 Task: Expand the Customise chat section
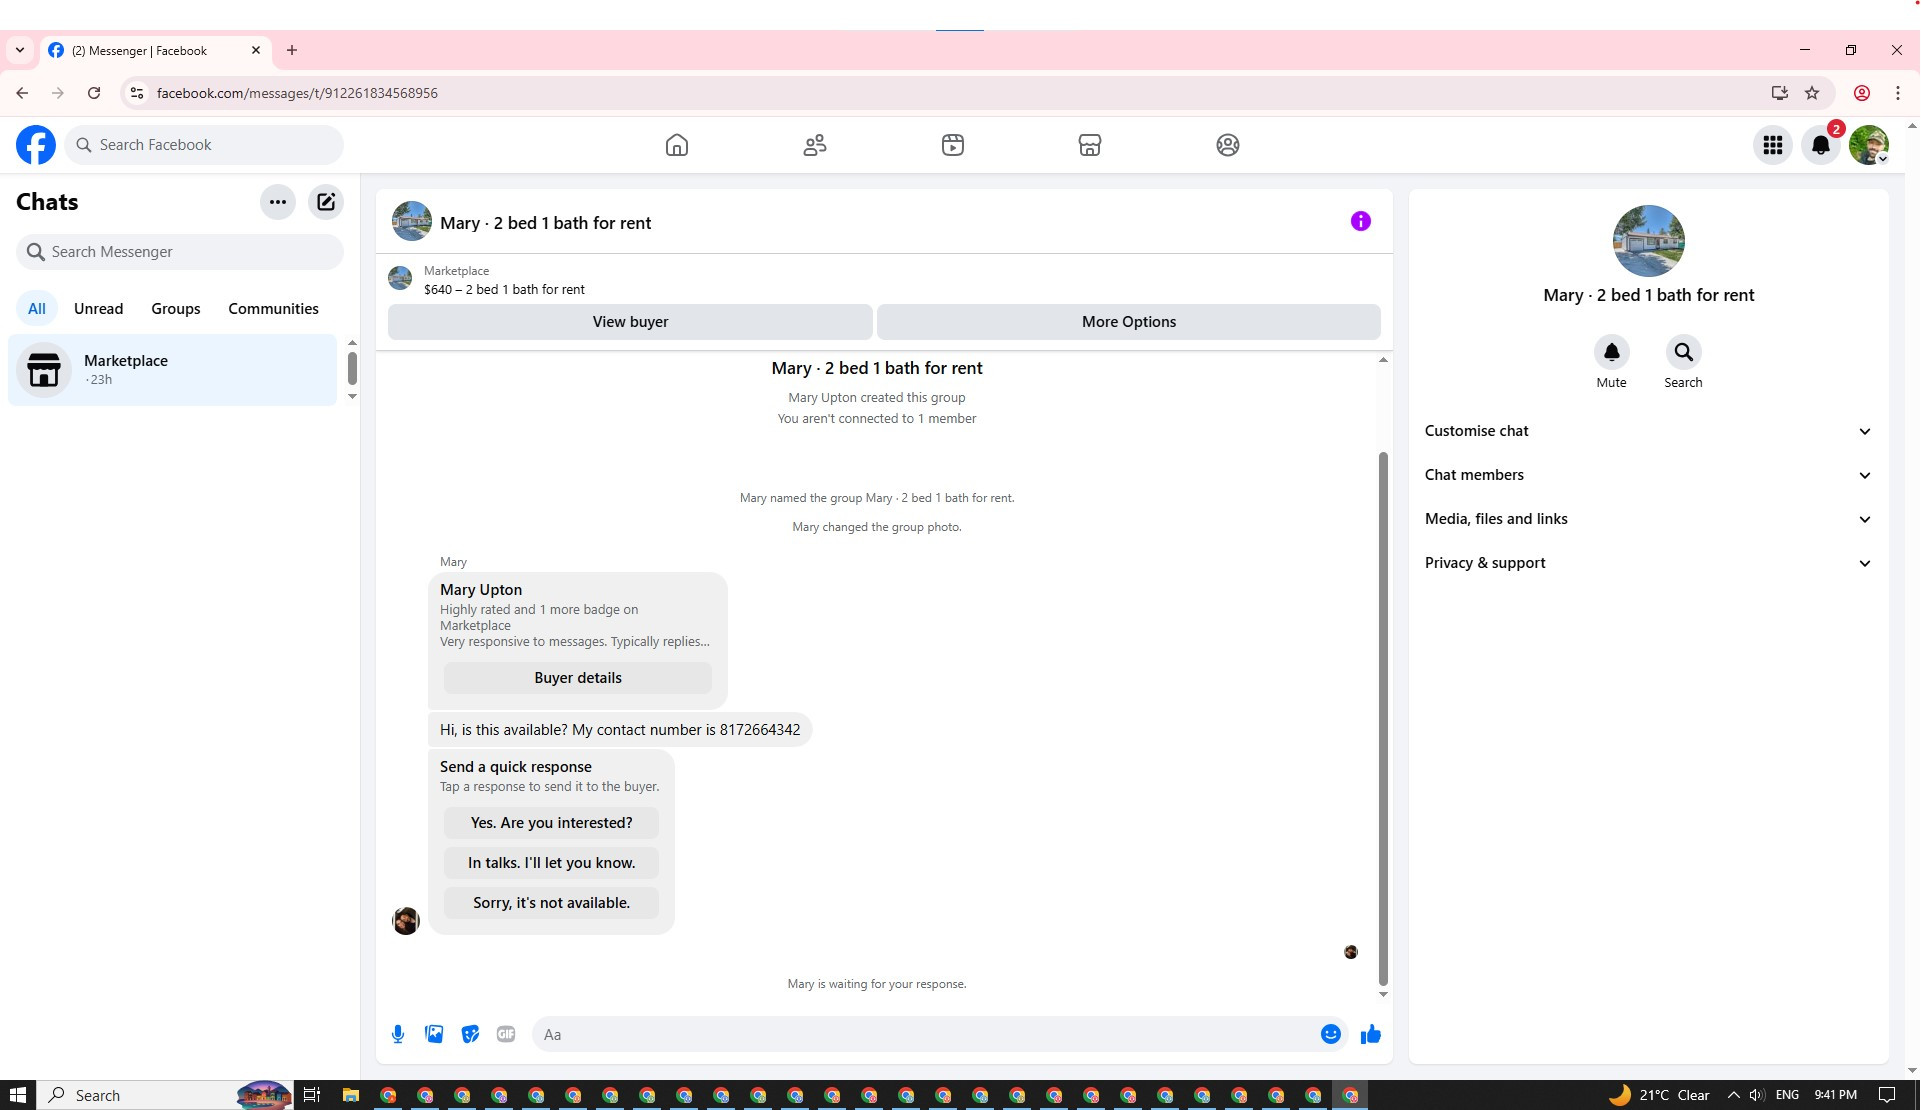click(x=1648, y=431)
